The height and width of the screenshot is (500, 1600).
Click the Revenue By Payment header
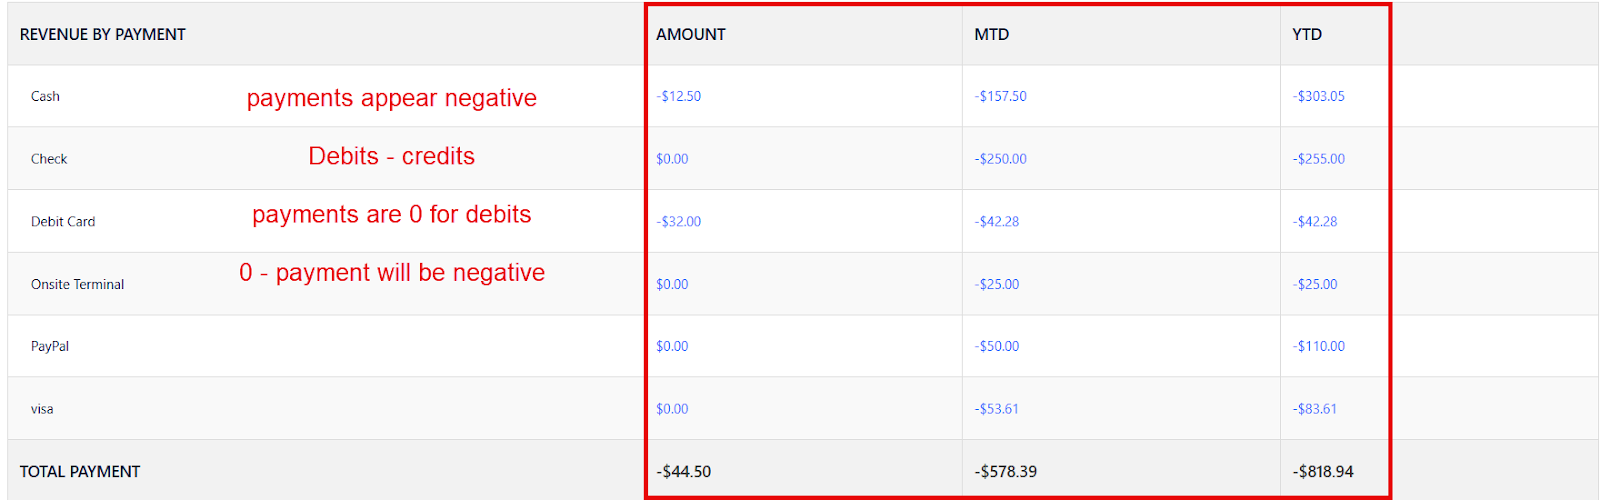tap(102, 35)
